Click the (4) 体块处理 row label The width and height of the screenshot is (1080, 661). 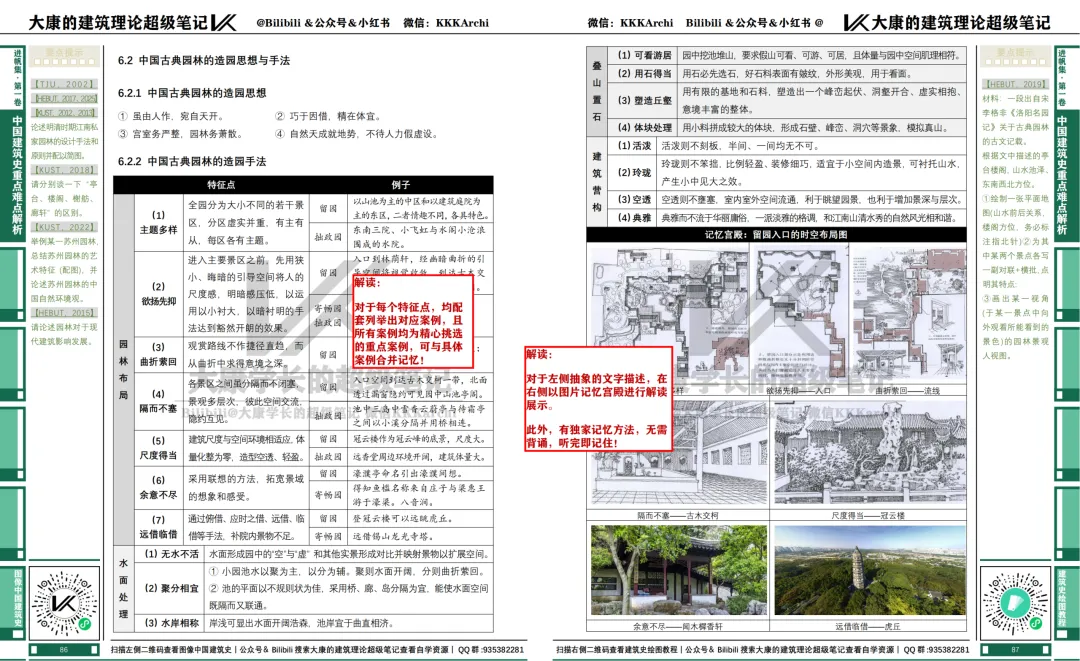[x=644, y=127]
